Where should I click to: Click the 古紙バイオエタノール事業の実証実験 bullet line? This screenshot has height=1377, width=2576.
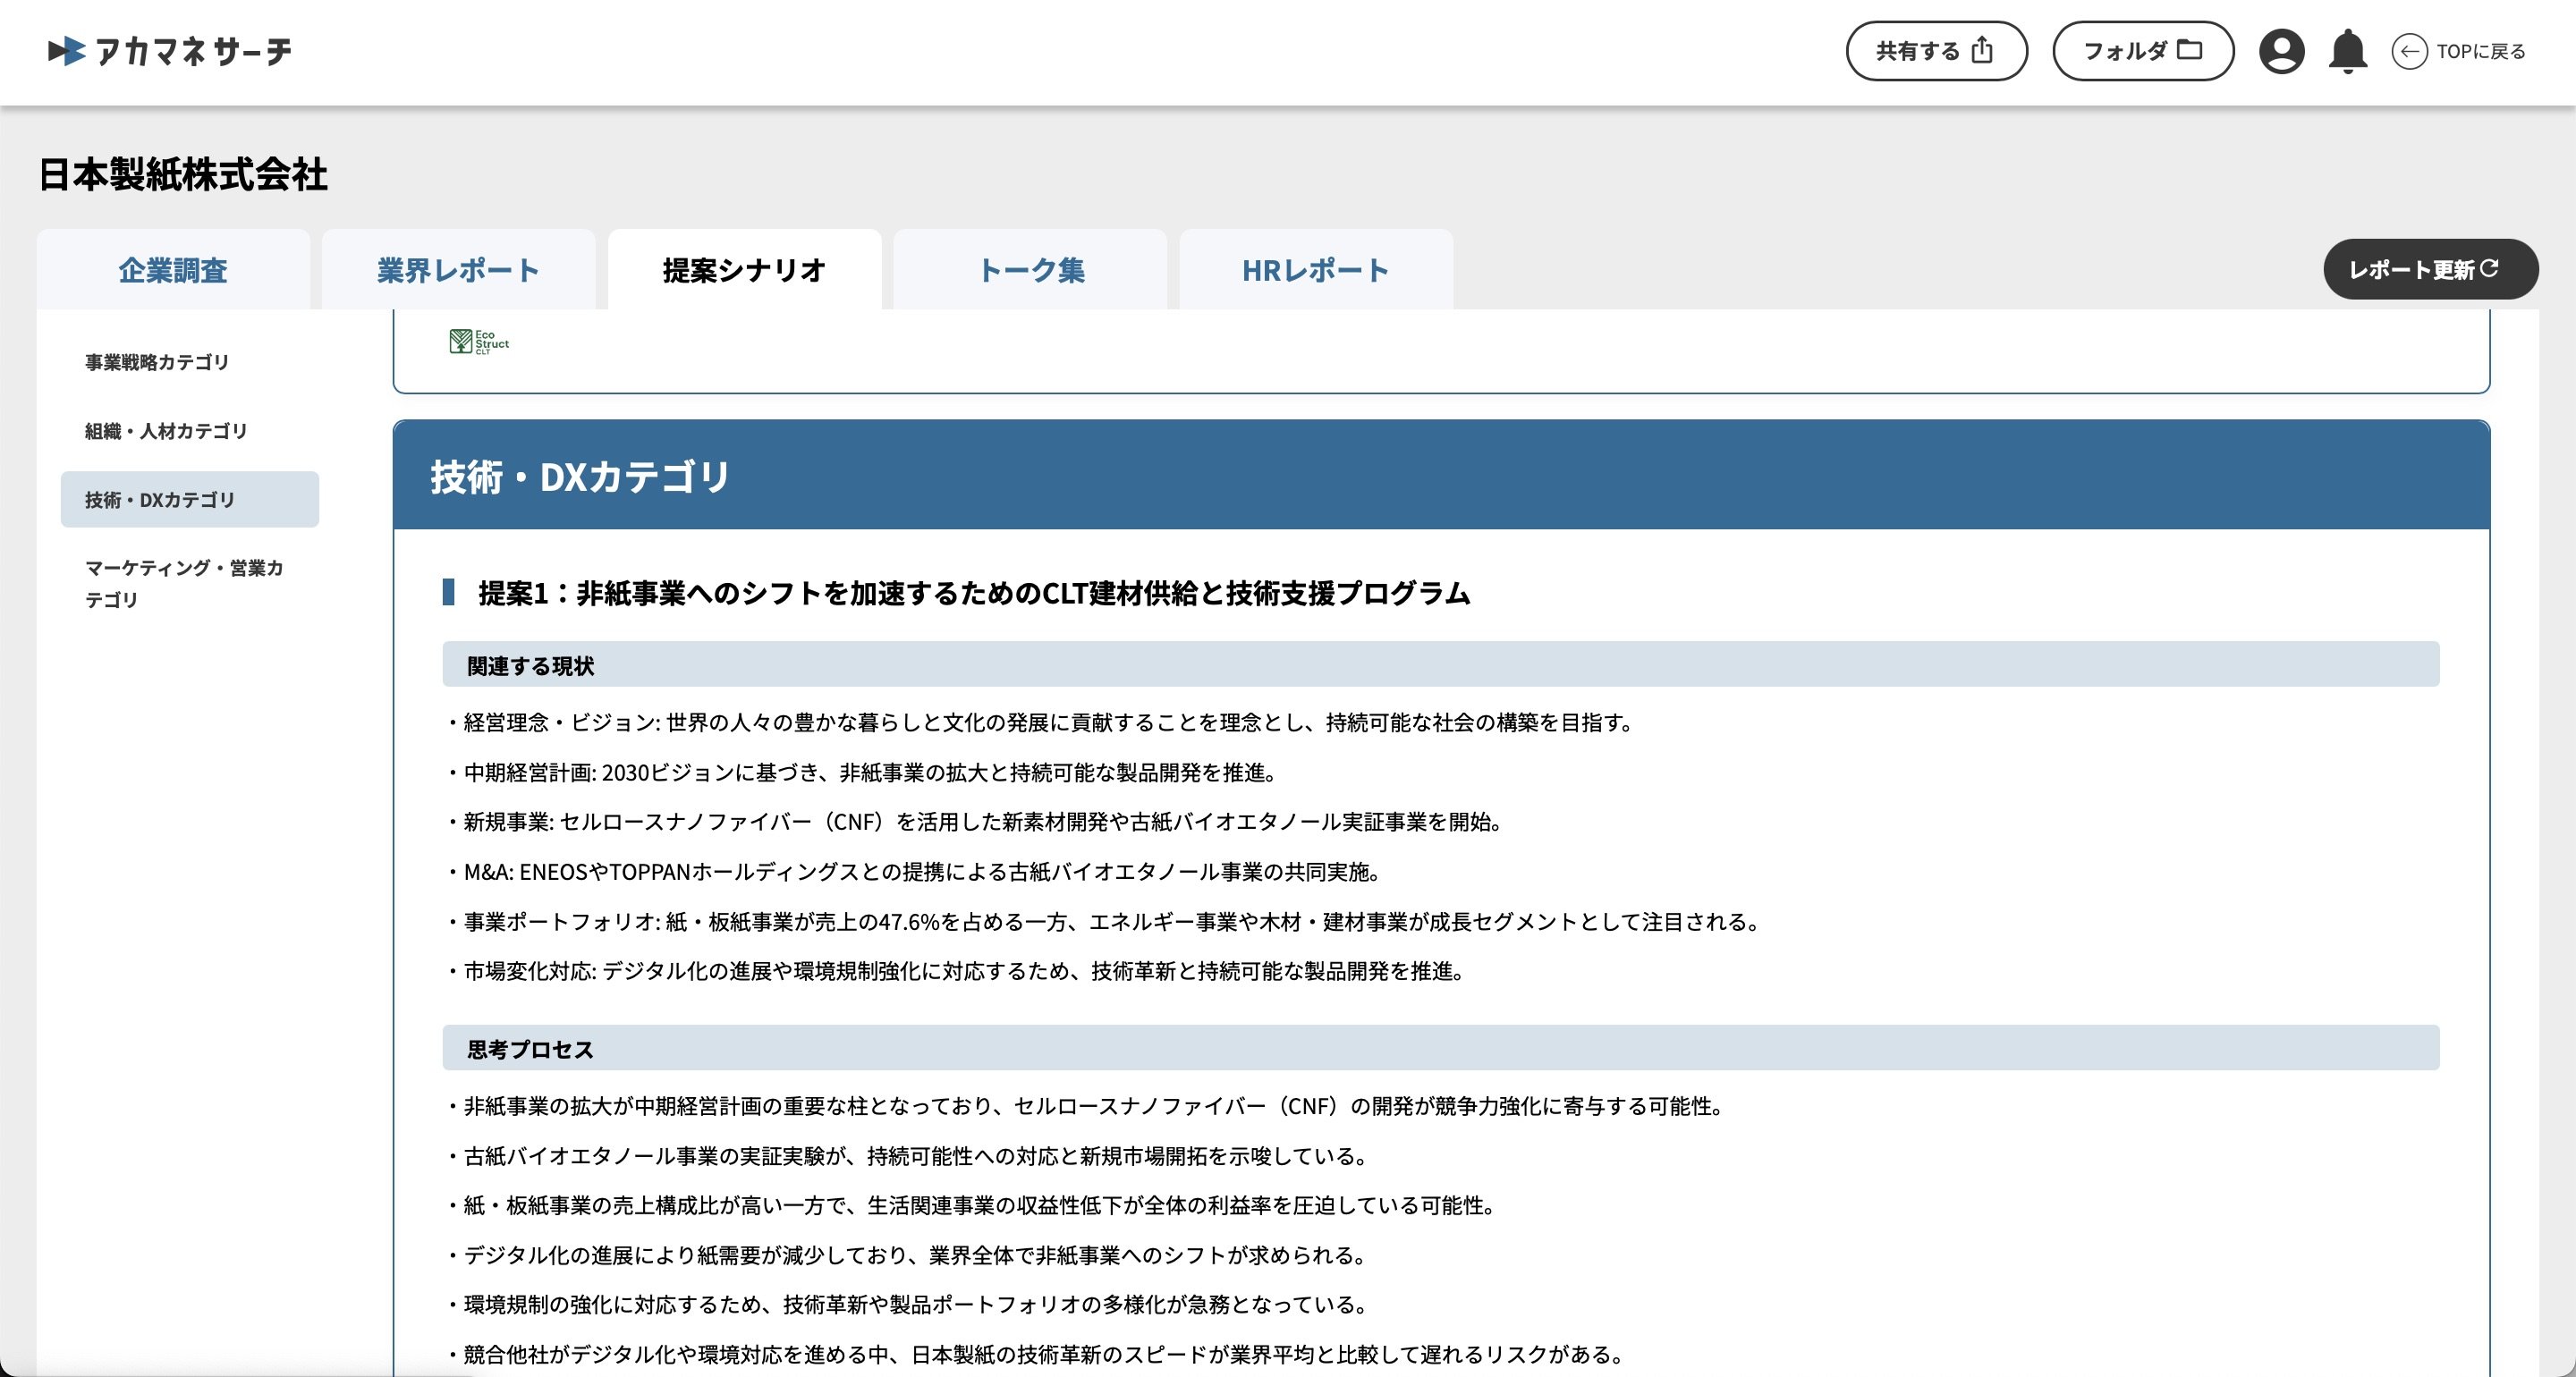910,1156
